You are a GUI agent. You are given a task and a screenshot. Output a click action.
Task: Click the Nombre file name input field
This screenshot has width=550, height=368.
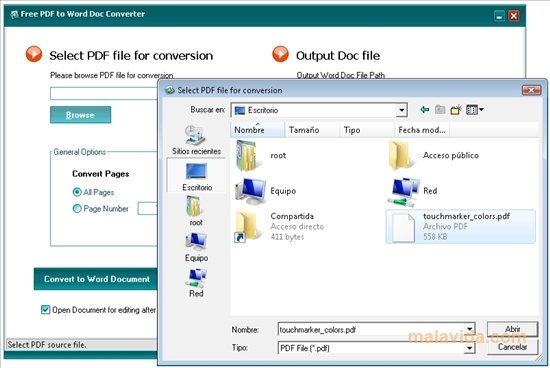point(372,329)
